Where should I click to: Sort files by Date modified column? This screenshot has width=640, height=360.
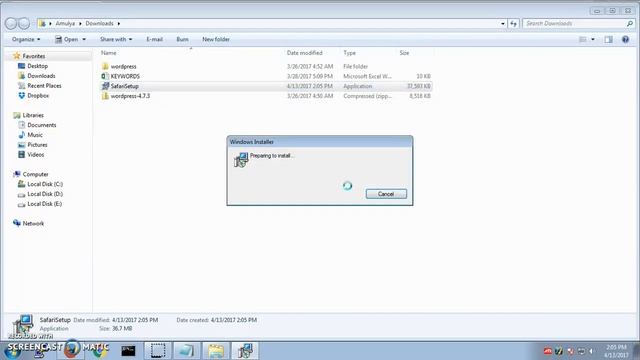click(304, 53)
